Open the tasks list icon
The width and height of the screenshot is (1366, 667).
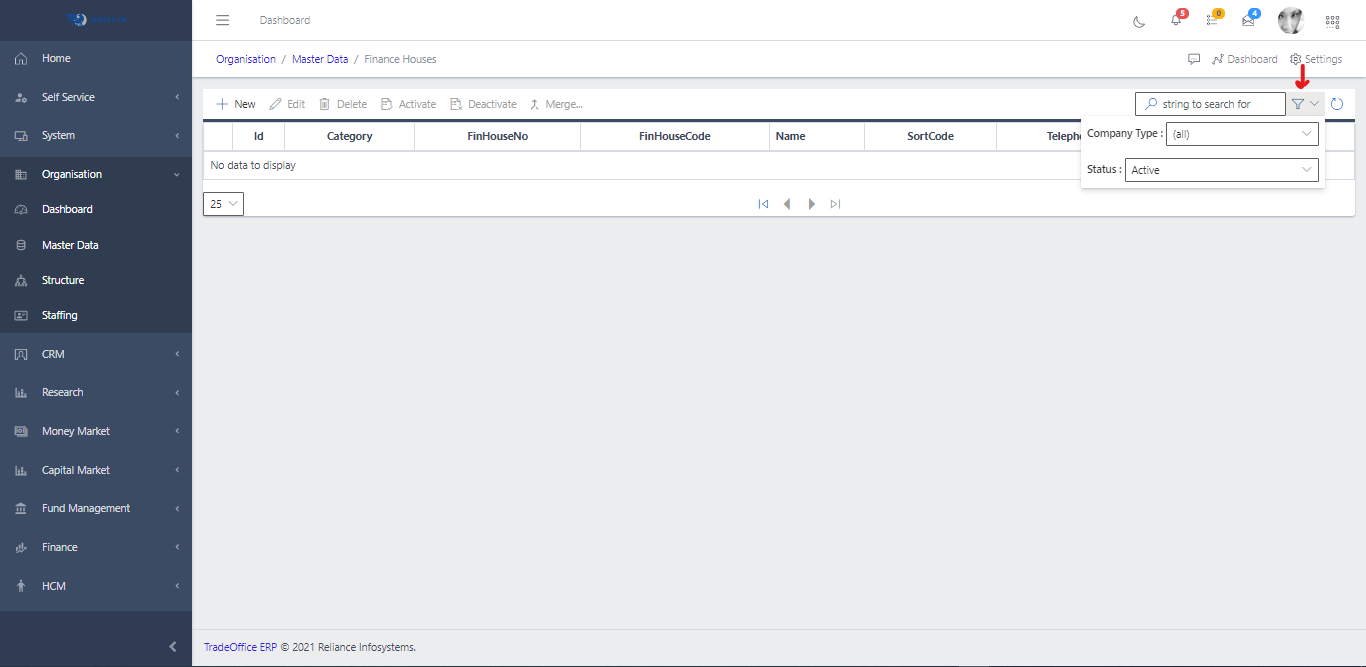(x=1212, y=20)
